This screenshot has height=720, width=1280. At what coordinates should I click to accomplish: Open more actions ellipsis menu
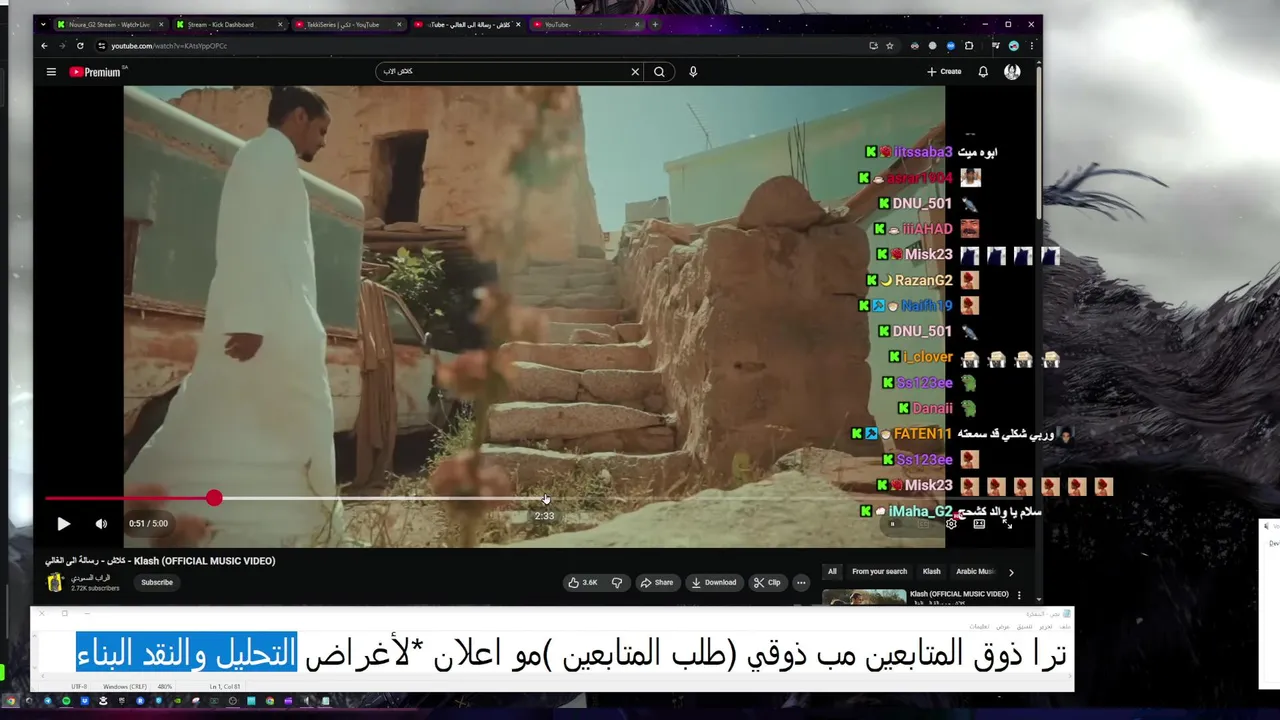801,582
